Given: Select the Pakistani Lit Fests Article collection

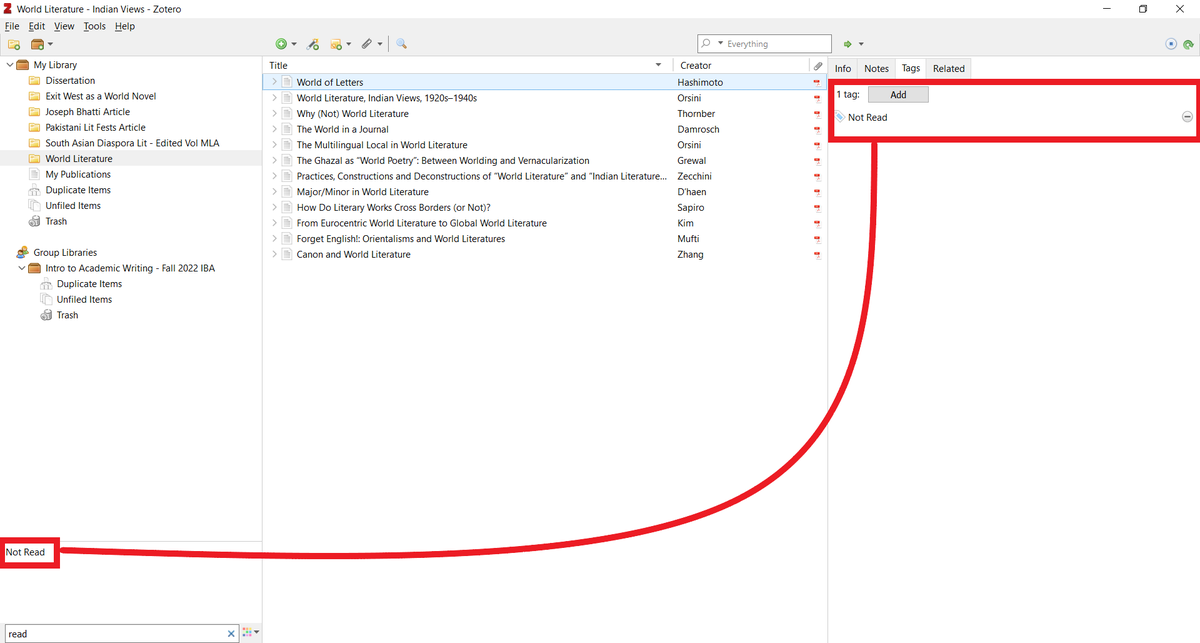Looking at the screenshot, I should click(95, 127).
